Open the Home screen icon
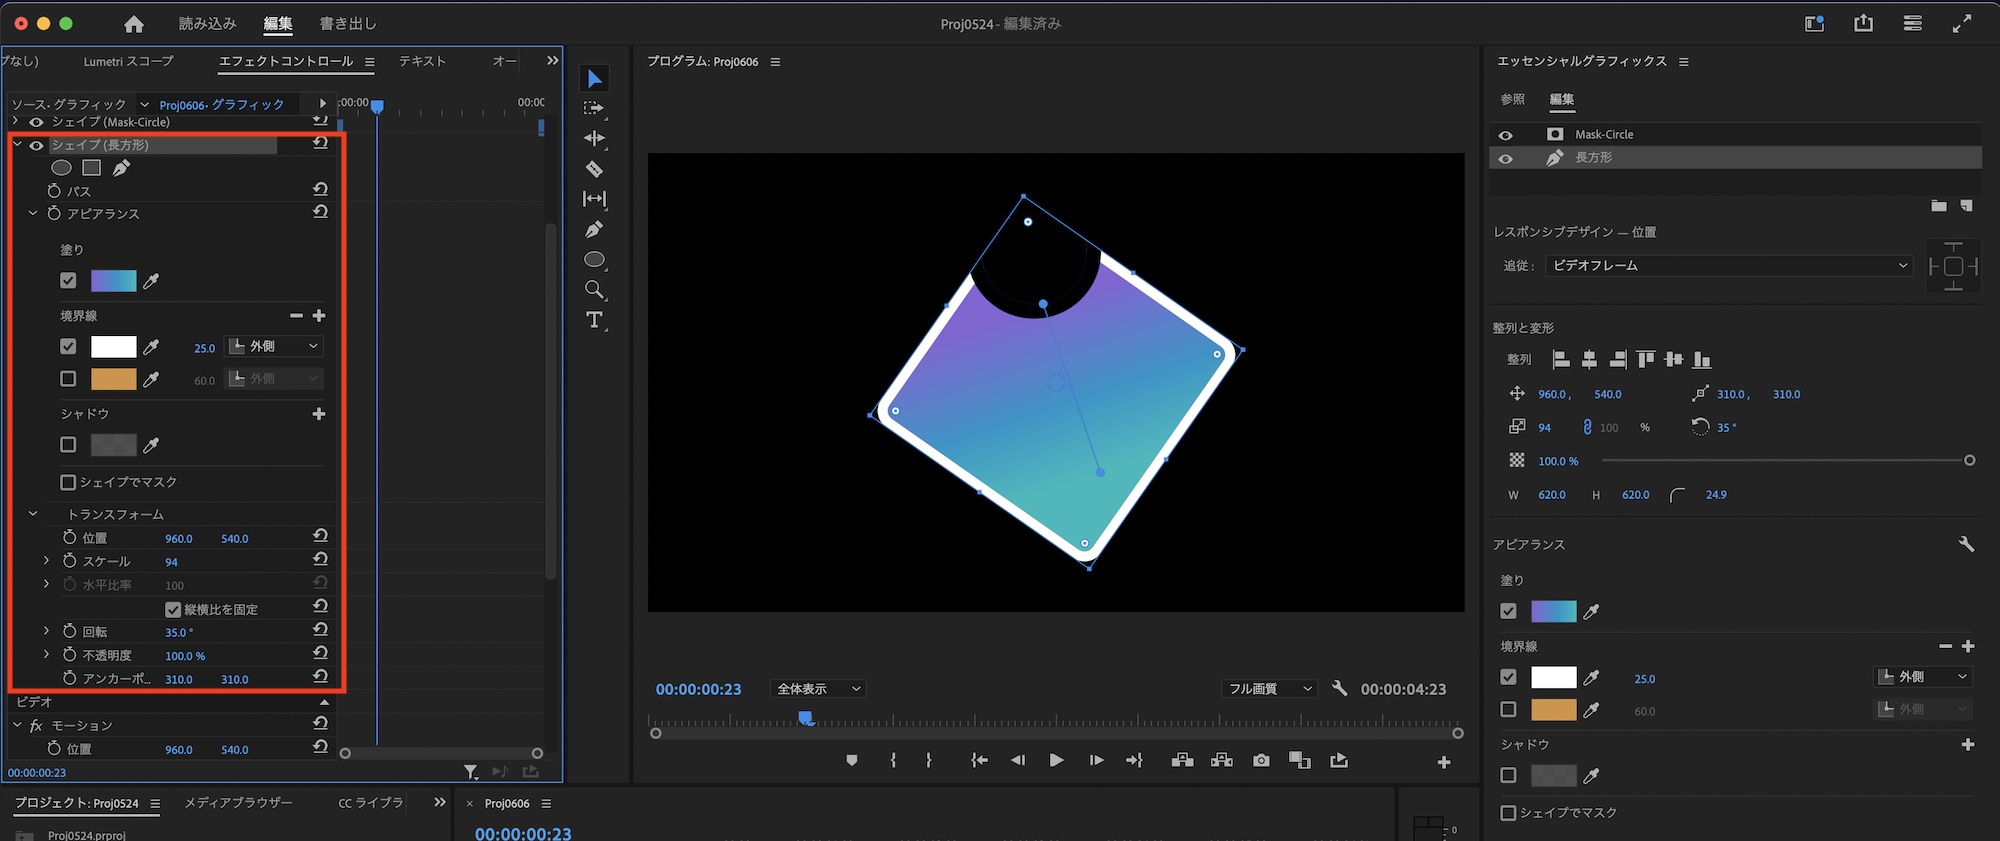Image resolution: width=2000 pixels, height=841 pixels. [134, 24]
